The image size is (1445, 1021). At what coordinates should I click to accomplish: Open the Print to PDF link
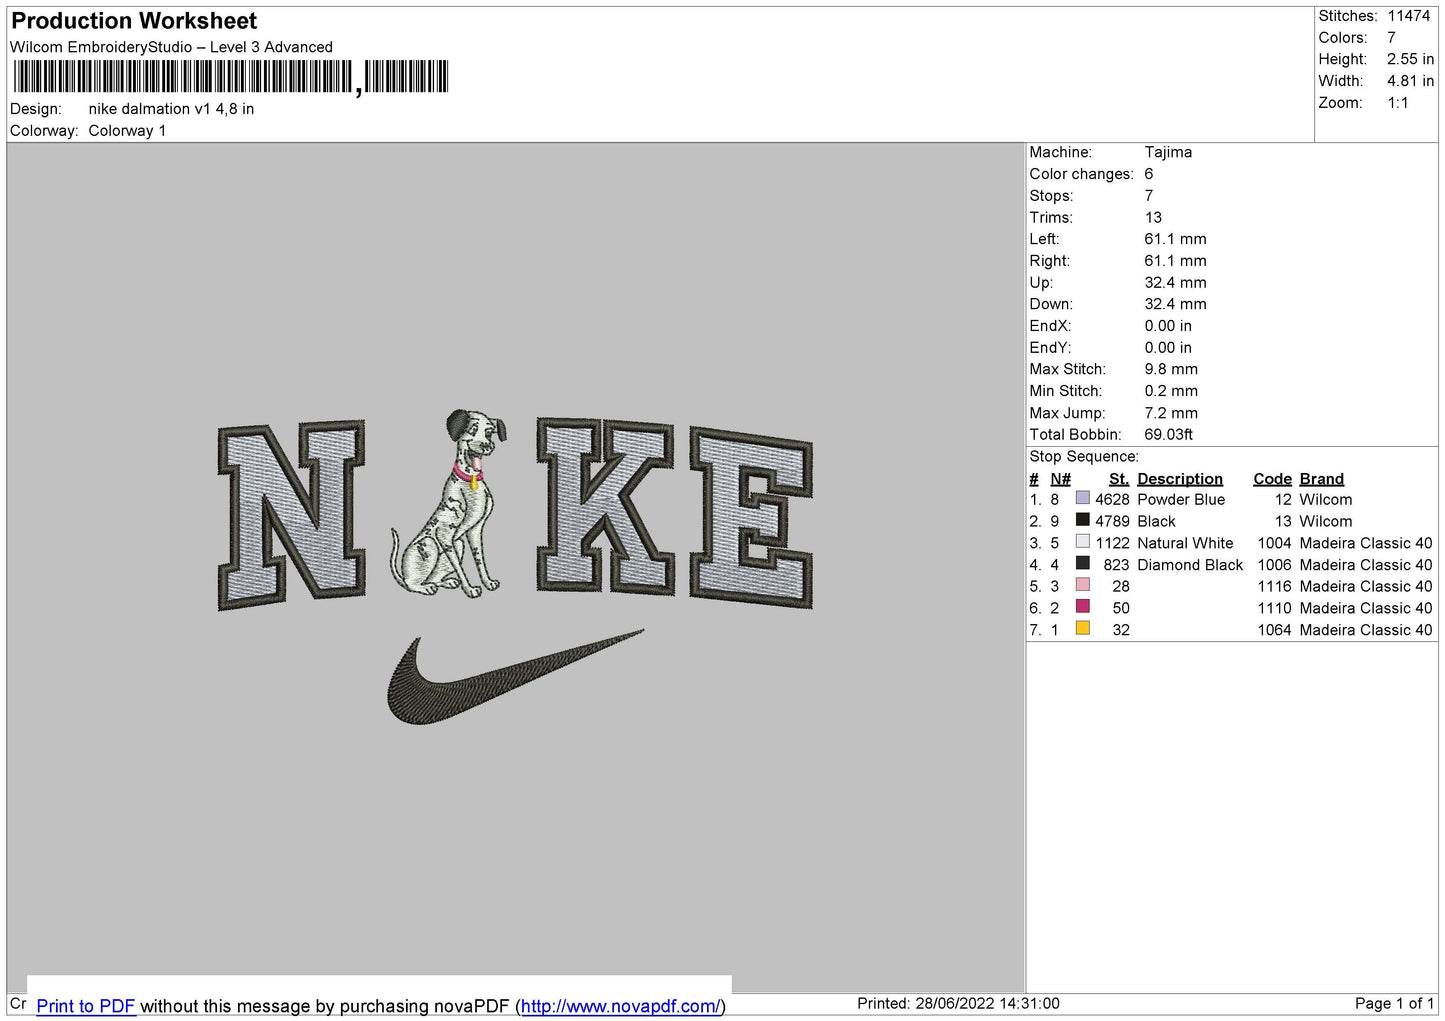coord(86,1006)
